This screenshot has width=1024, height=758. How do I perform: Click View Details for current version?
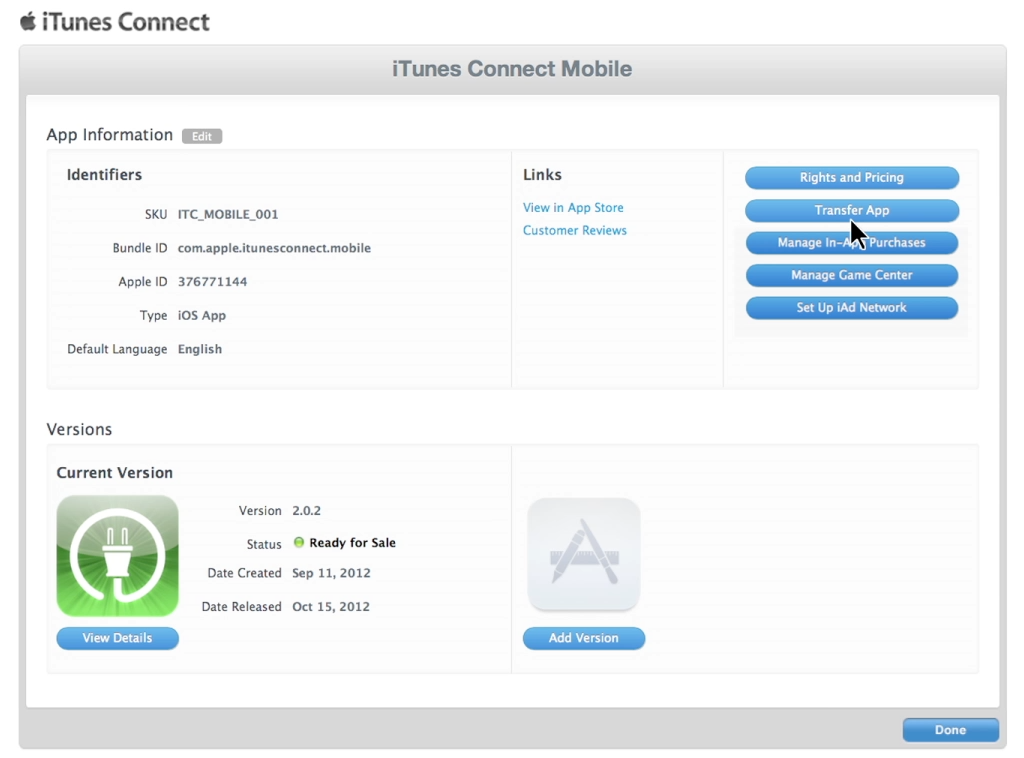[x=118, y=638]
